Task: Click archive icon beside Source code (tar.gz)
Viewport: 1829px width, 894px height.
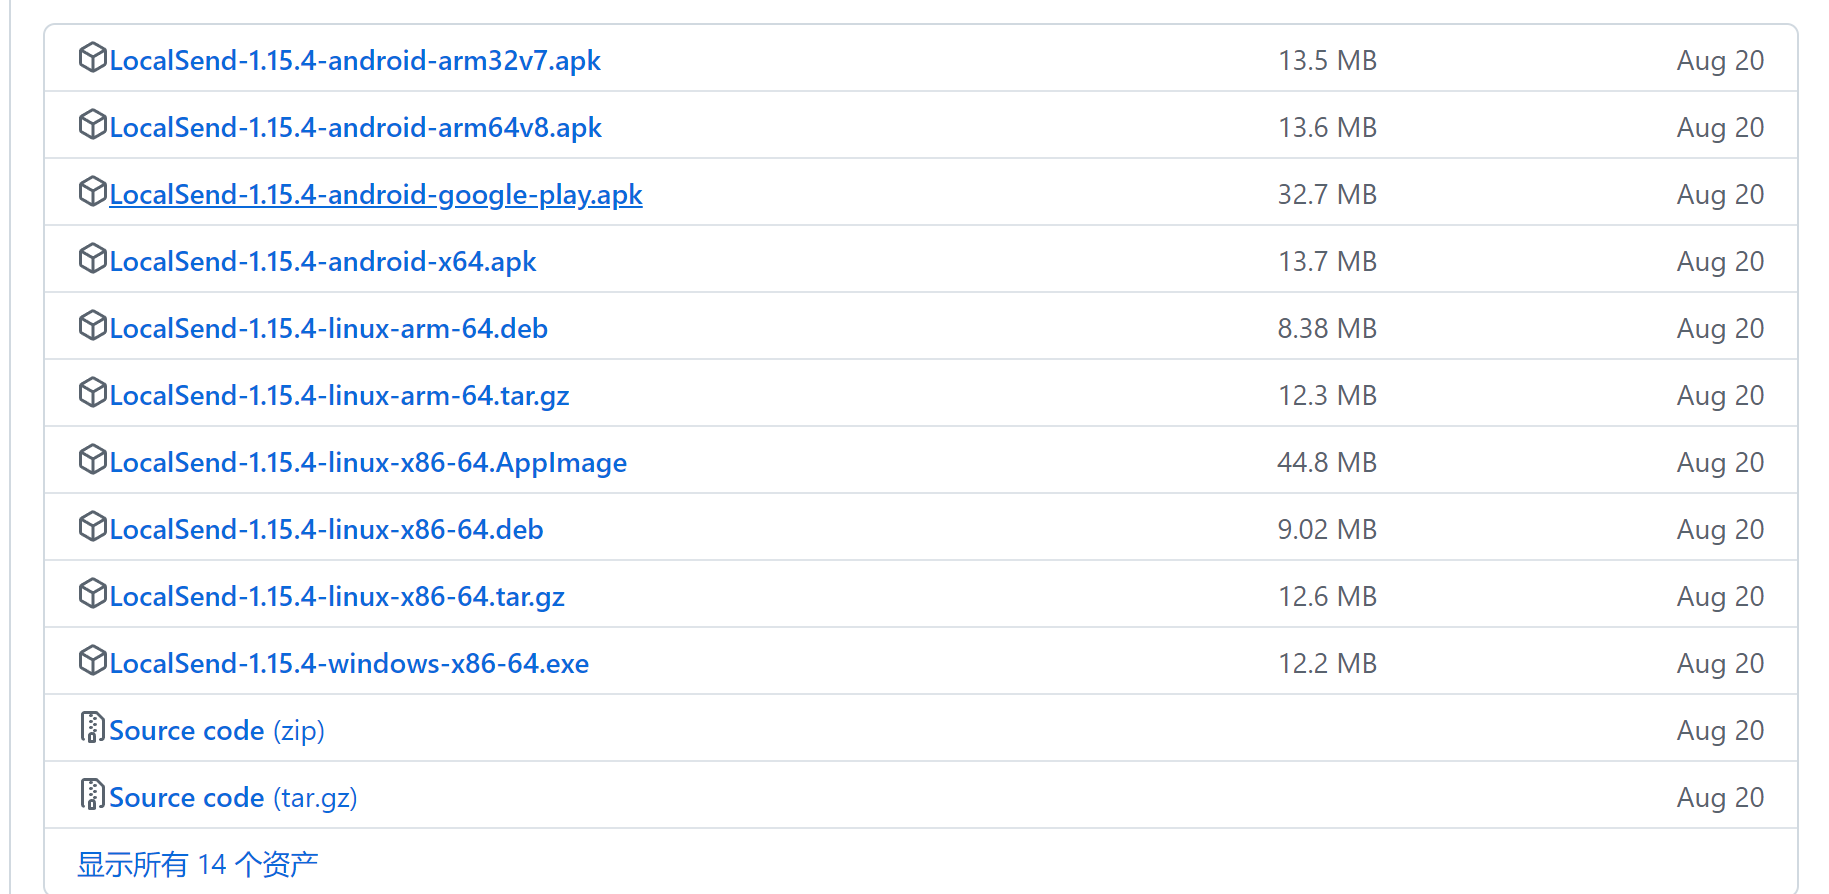Action: 92,795
